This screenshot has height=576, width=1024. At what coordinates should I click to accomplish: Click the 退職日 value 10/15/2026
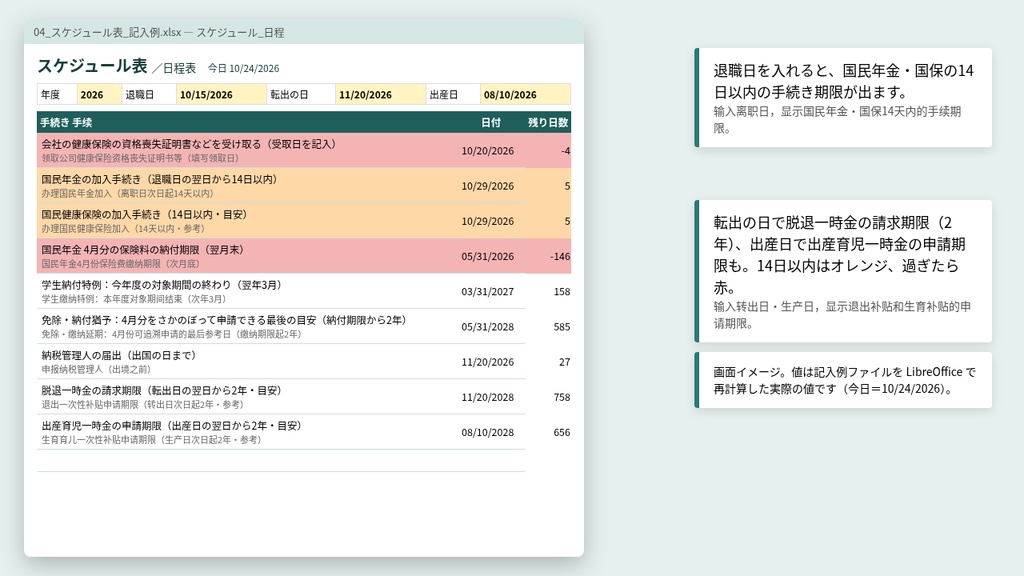click(221, 95)
